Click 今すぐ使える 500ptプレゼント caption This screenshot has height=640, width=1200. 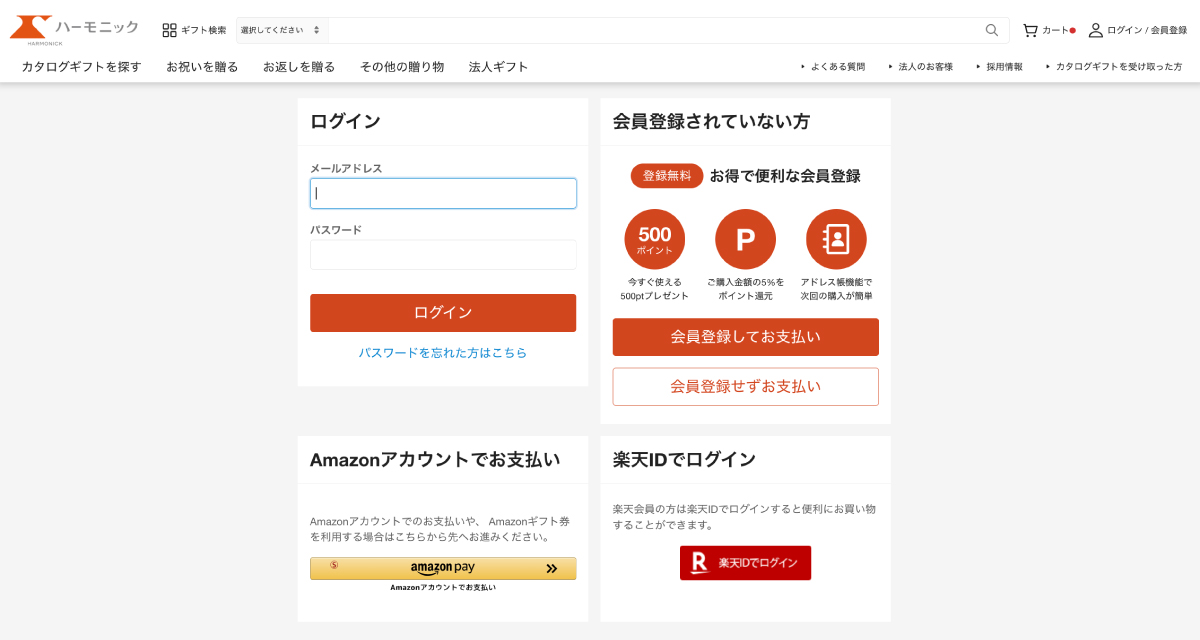[655, 289]
